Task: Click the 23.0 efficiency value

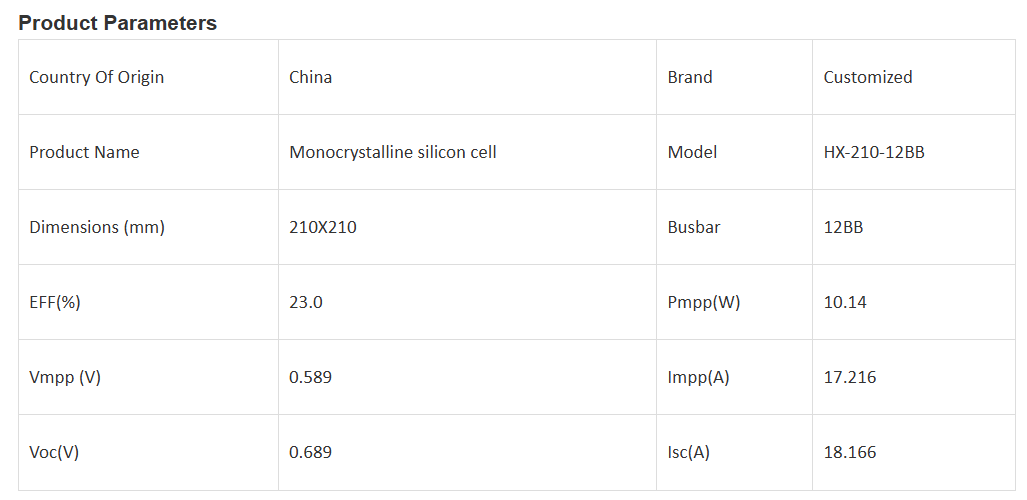Action: coord(305,302)
